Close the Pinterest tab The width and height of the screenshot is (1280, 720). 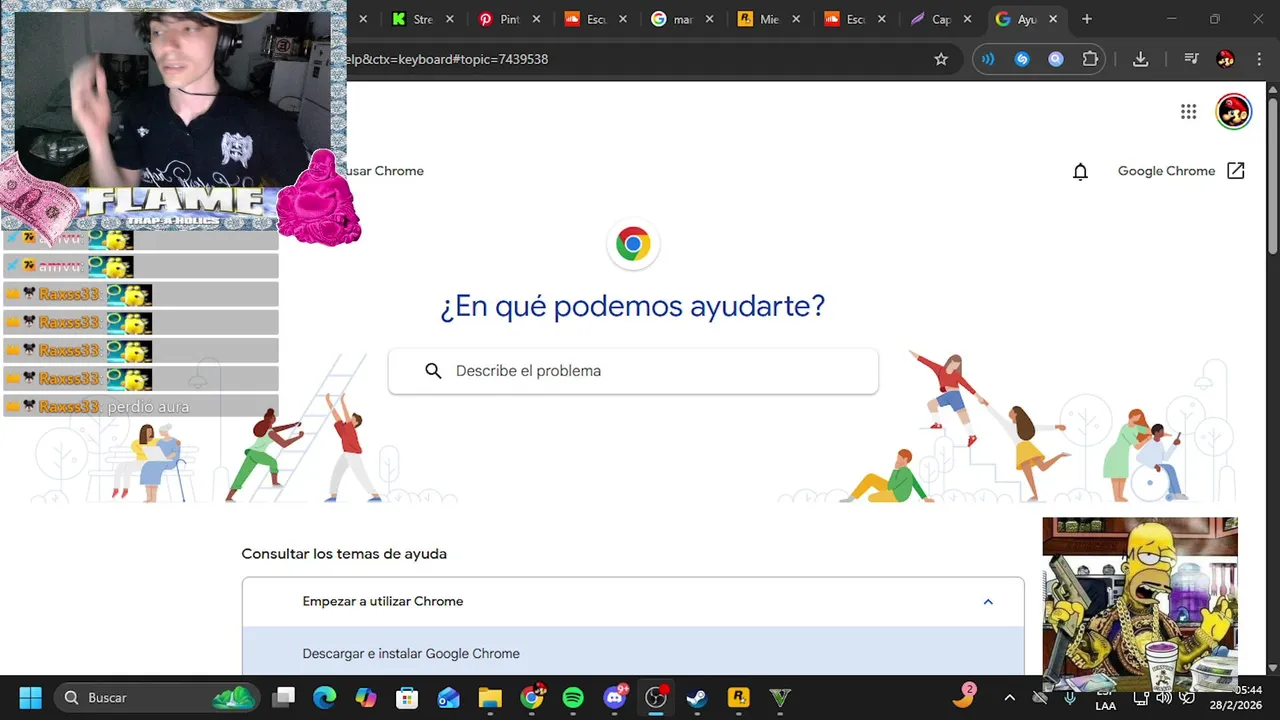click(537, 19)
